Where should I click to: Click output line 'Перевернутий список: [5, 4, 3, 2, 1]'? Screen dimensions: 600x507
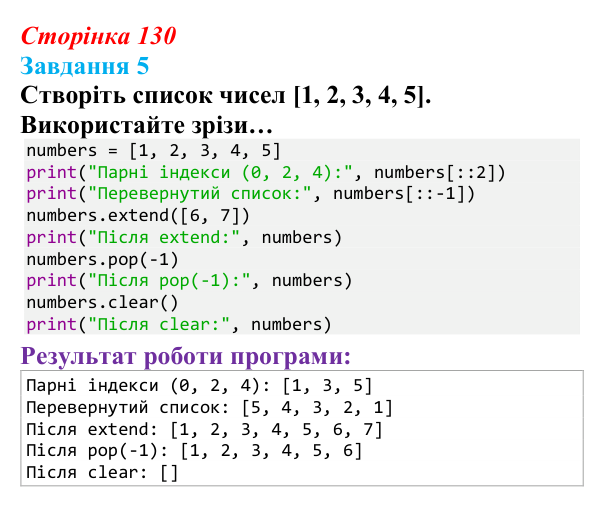pyautogui.click(x=209, y=408)
